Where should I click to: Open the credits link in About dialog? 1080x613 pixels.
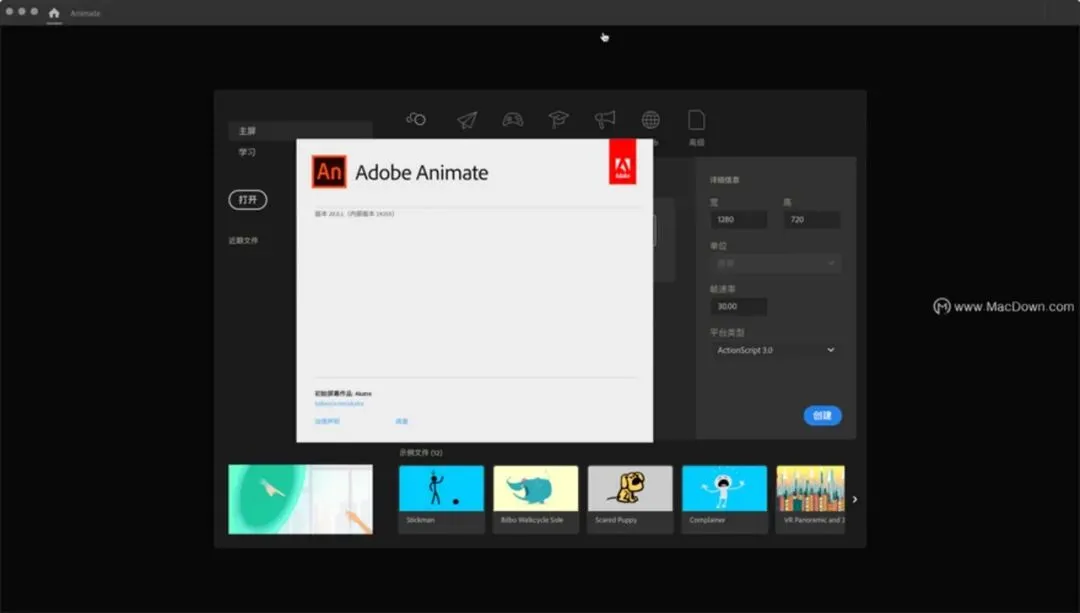pos(402,421)
